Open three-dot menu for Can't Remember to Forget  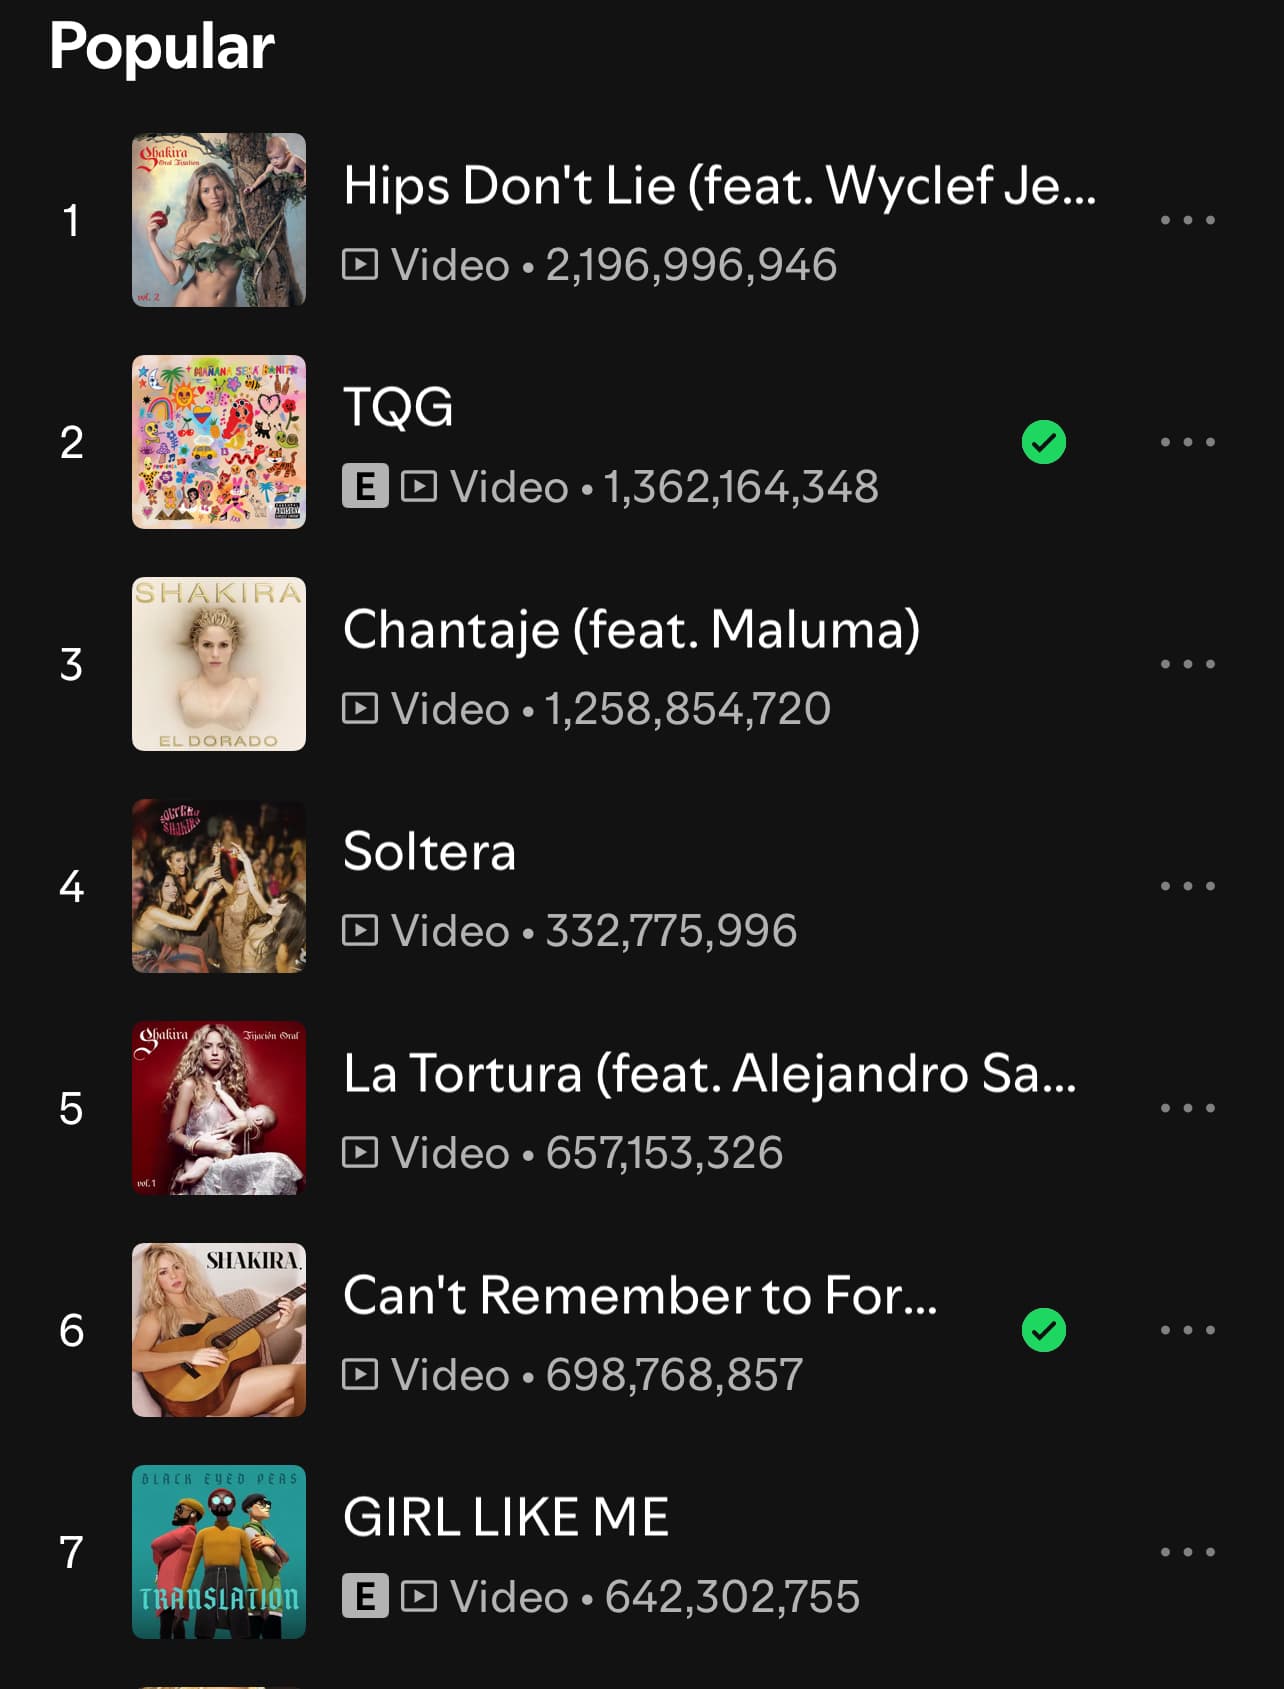[1187, 1330]
